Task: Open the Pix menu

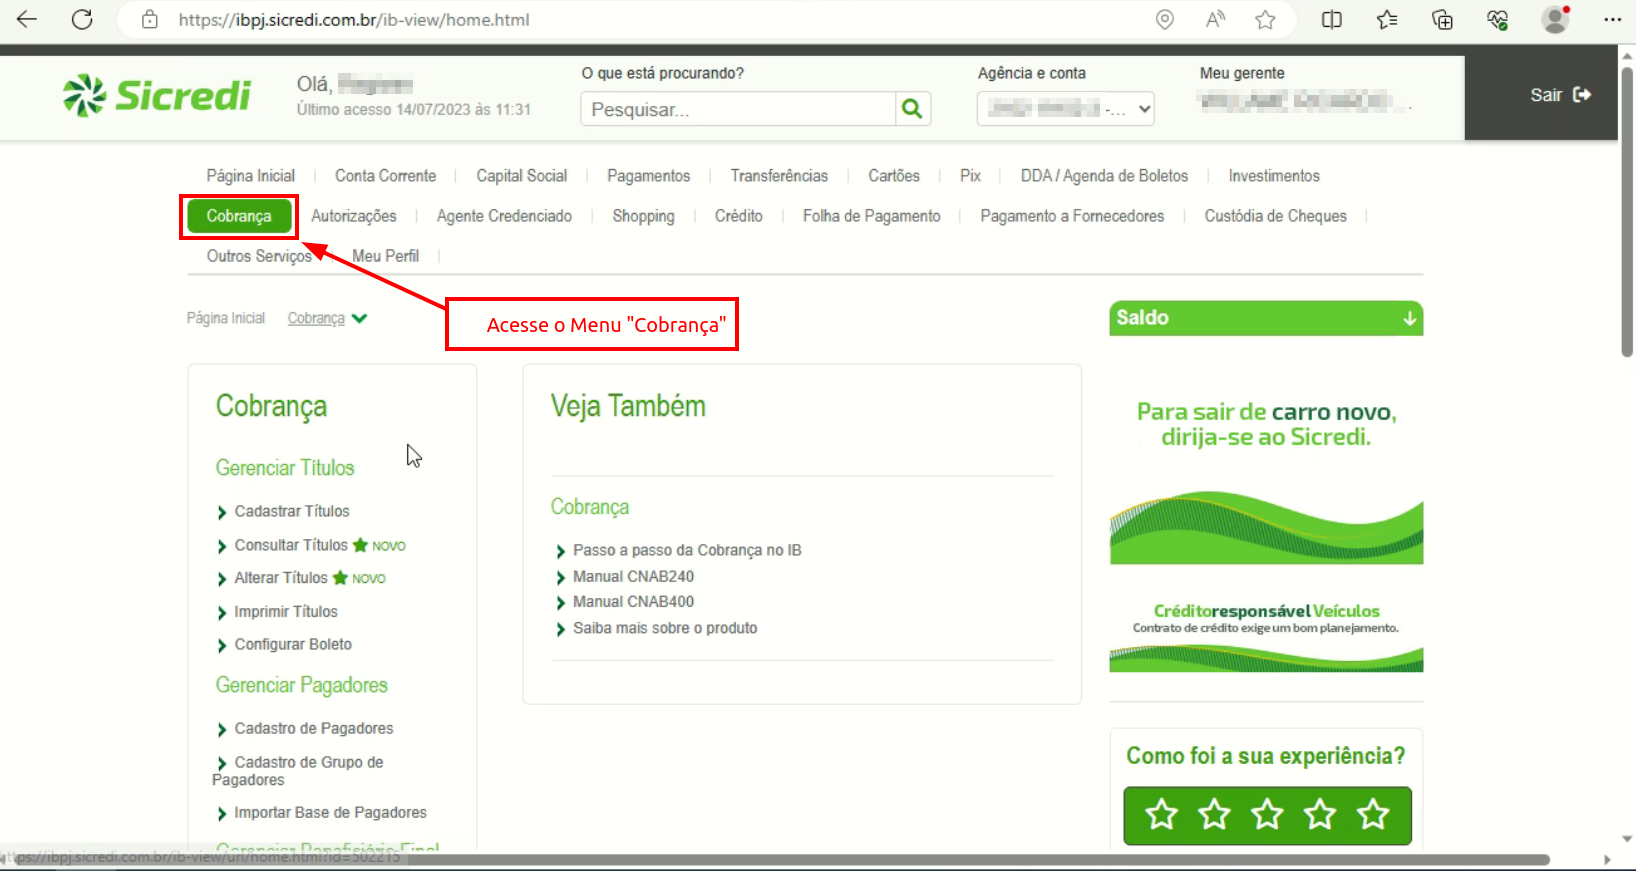Action: (970, 175)
